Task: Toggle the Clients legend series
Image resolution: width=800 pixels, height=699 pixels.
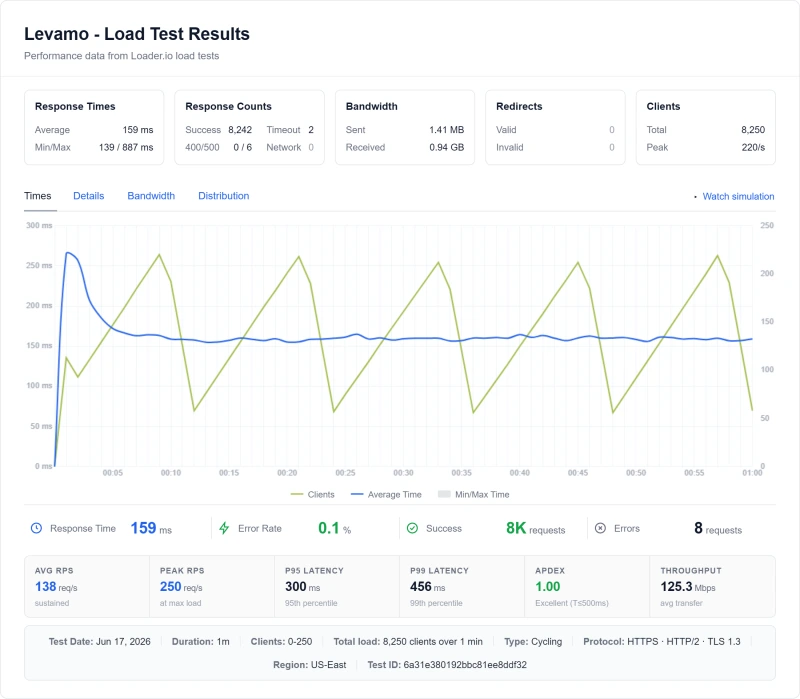Action: [x=312, y=494]
